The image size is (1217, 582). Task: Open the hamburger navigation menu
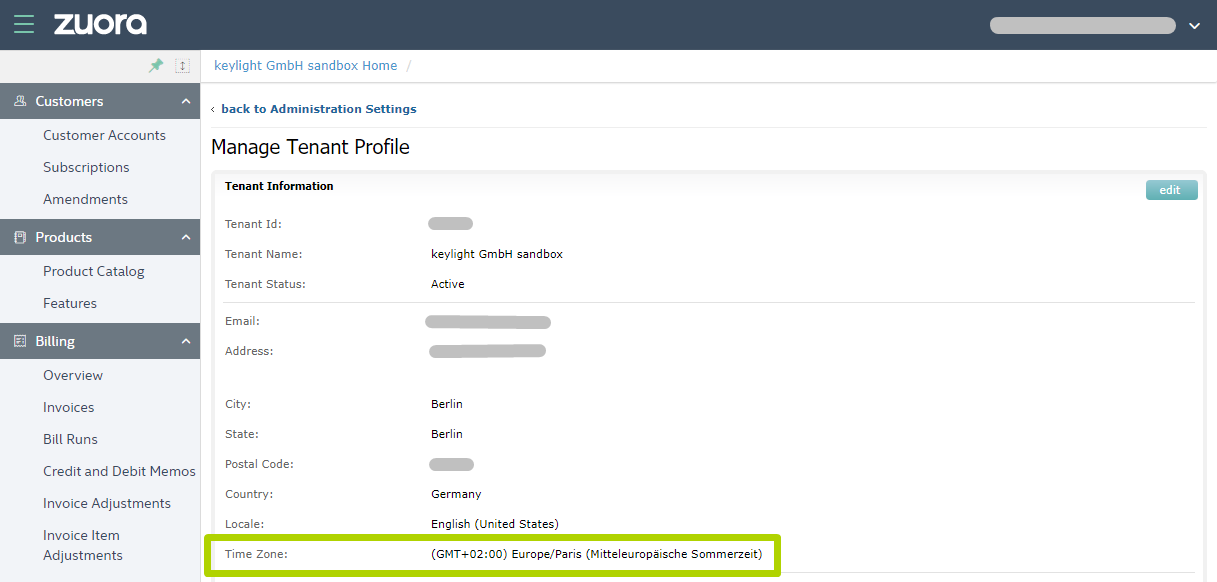[24, 25]
